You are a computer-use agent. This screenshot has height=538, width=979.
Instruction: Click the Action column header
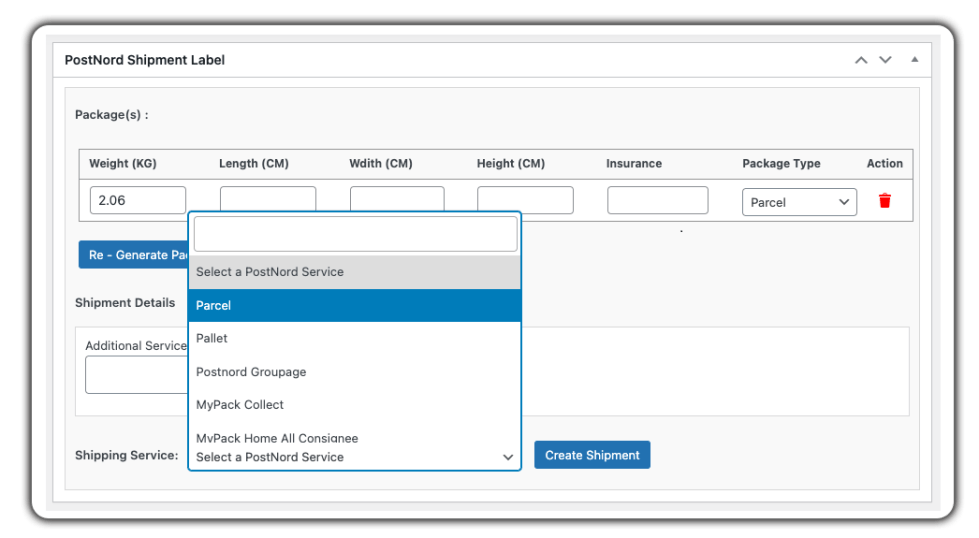[884, 164]
